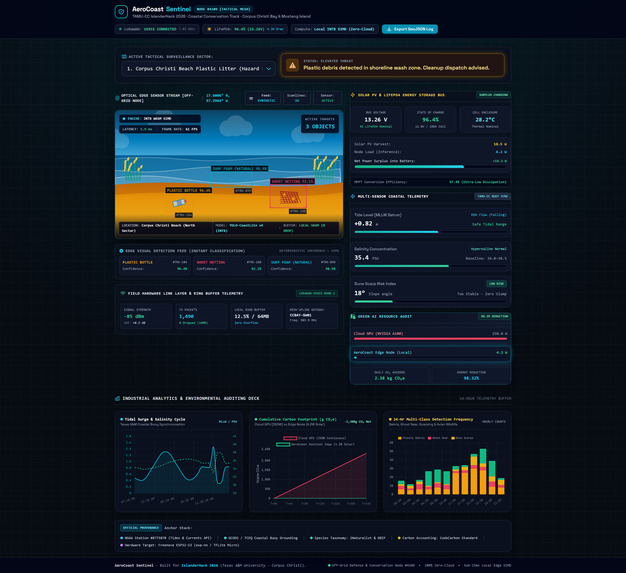
Task: Click the AeroCoast Sentinel shield logo
Action: 121,12
